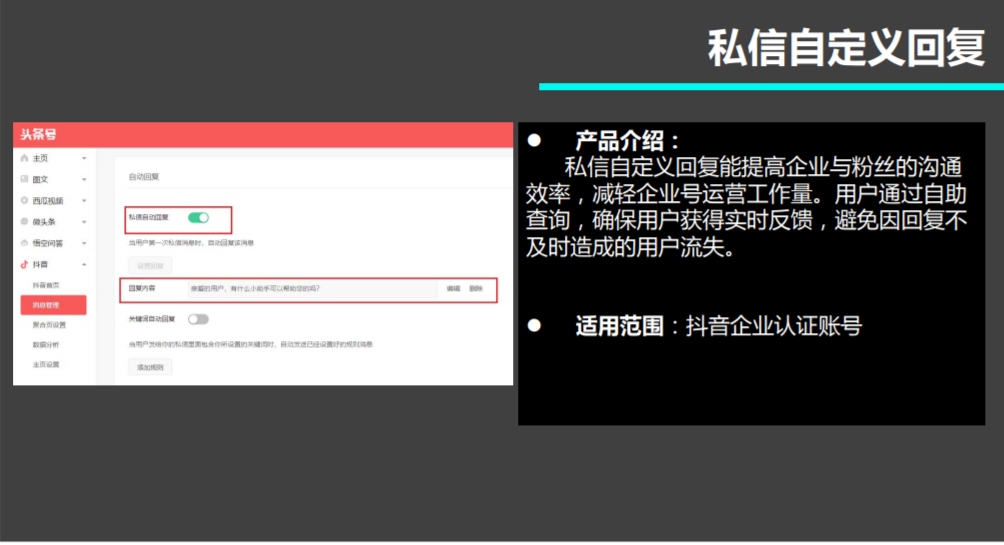Click the 自动回复 section heading

(x=143, y=177)
